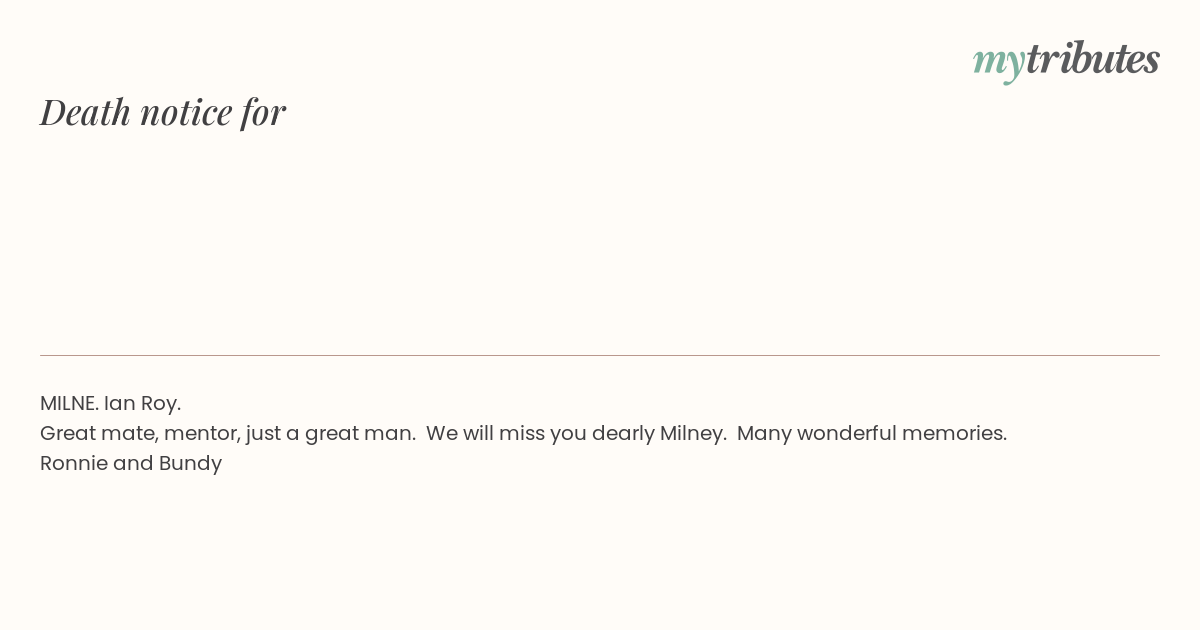Click the word "Death" in the heading
The image size is (1200, 630).
[86, 112]
